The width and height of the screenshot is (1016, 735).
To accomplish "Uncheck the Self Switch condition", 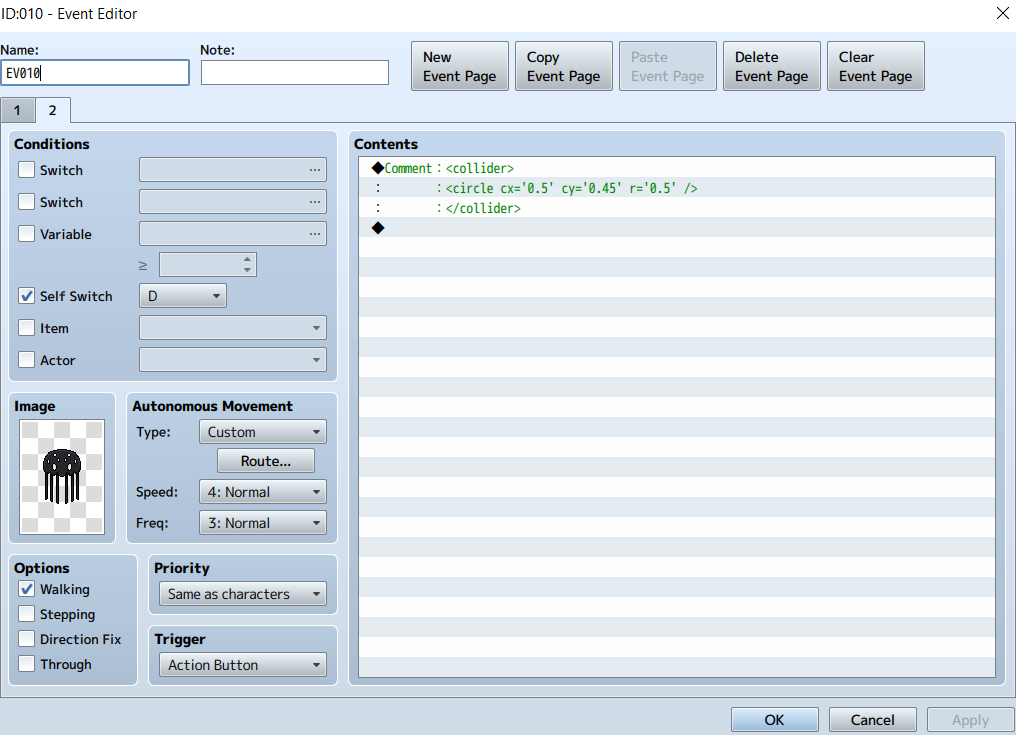I will (27, 296).
